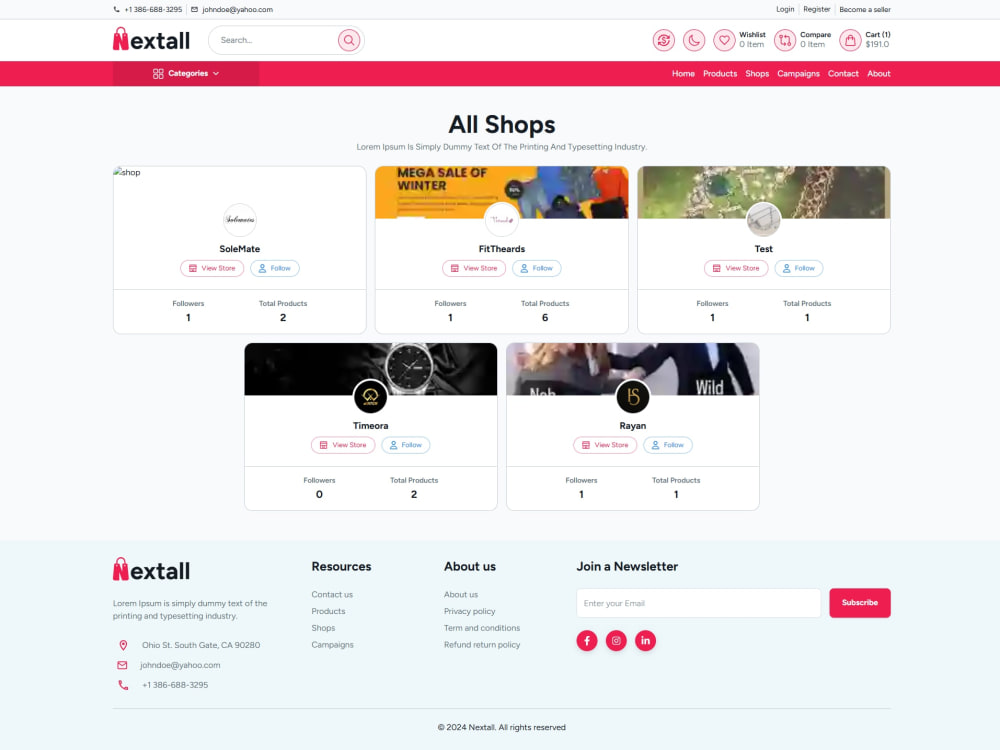Click Cart (1) $191.0 text
Screen dimensions: 1000x750
[x=878, y=40]
